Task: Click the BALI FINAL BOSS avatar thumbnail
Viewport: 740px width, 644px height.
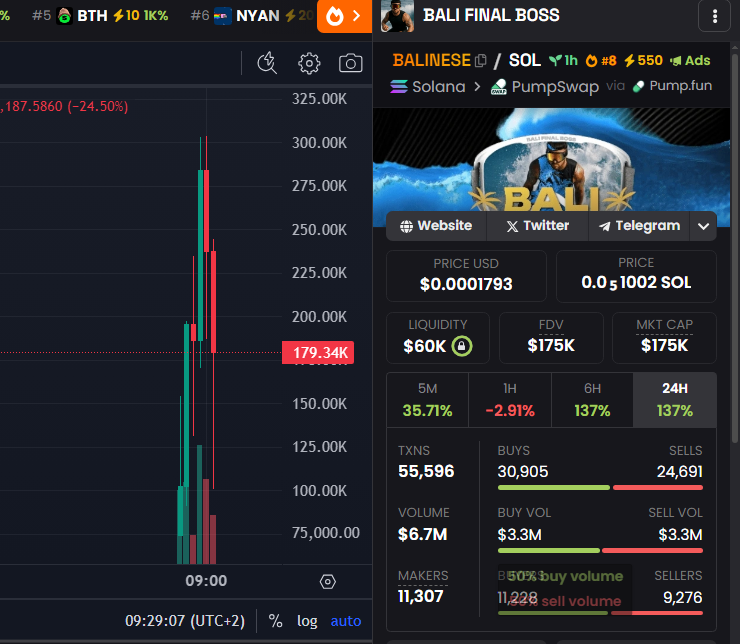Action: tap(397, 16)
